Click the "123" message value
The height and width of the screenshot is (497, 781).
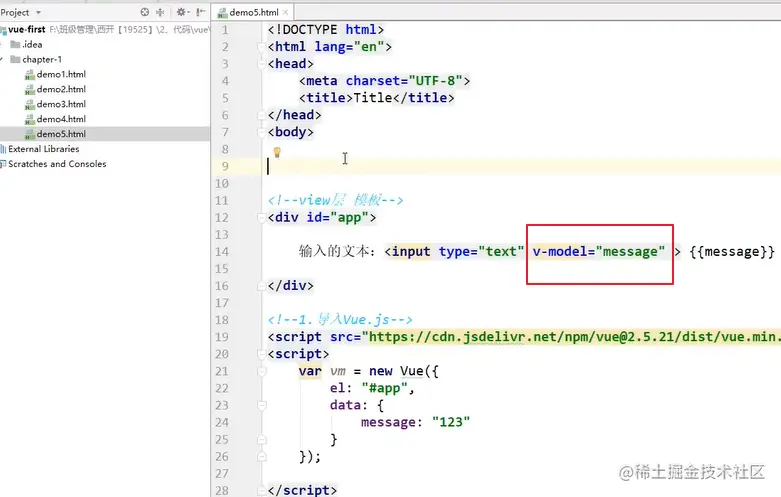pyautogui.click(x=451, y=422)
